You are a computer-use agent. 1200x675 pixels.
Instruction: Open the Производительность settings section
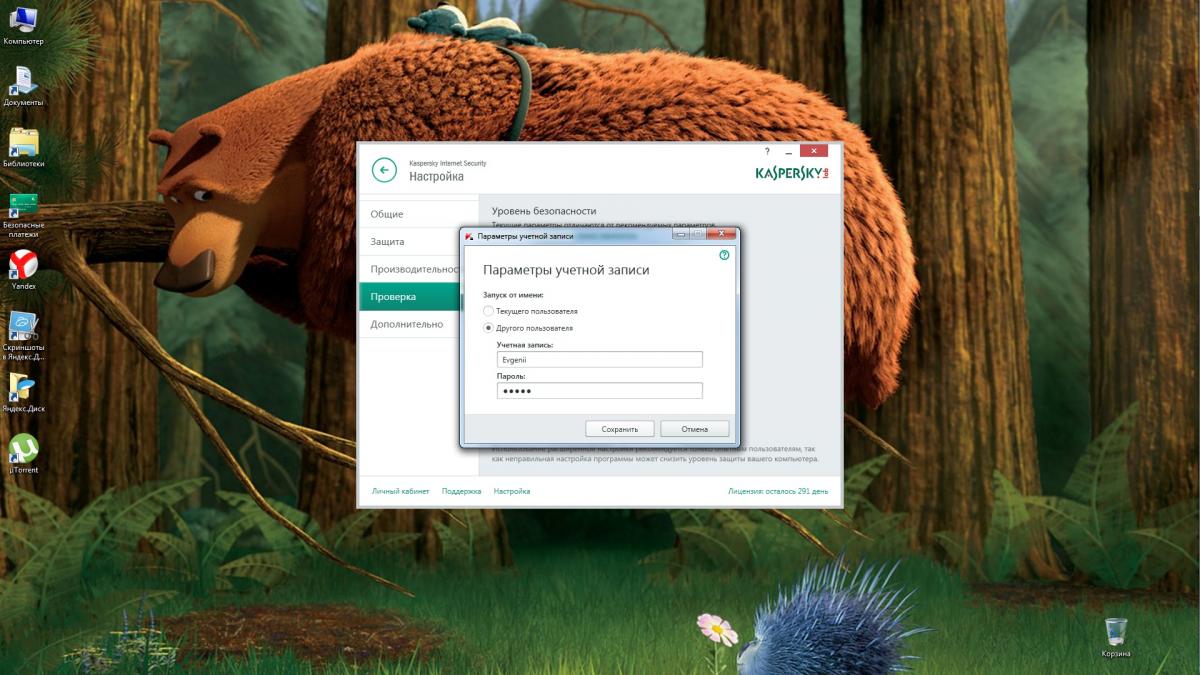tap(410, 269)
